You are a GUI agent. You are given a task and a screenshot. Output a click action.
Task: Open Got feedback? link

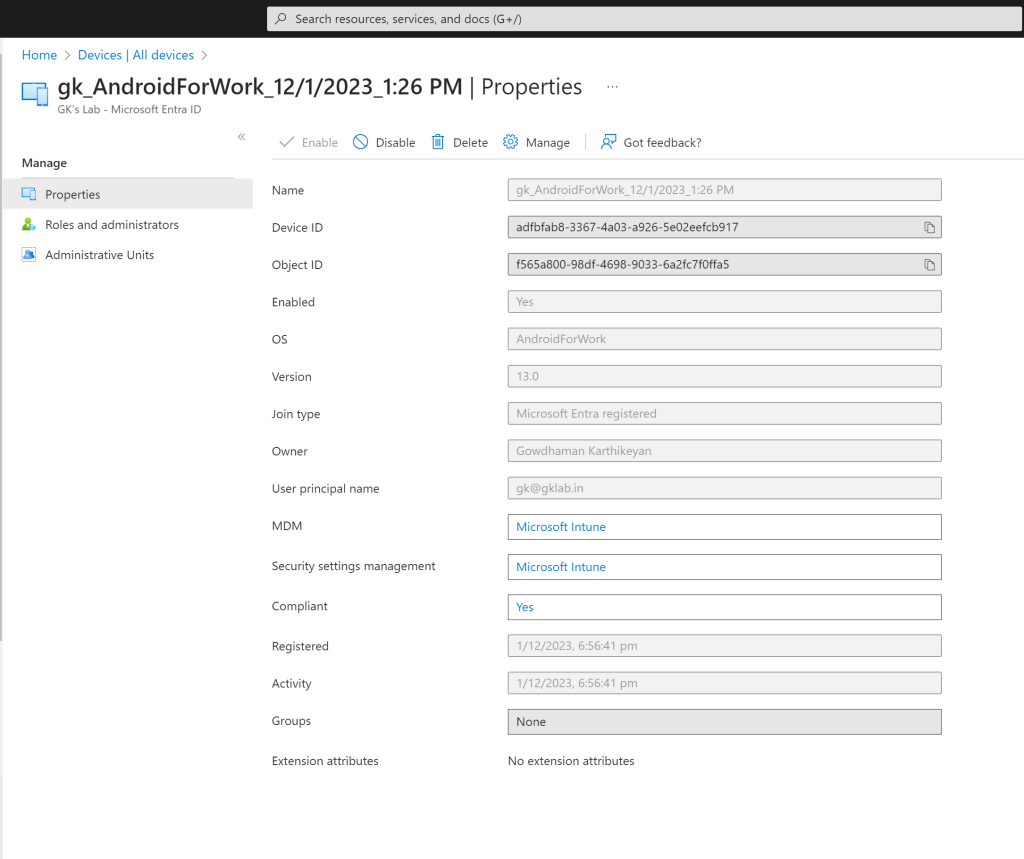[x=662, y=142]
